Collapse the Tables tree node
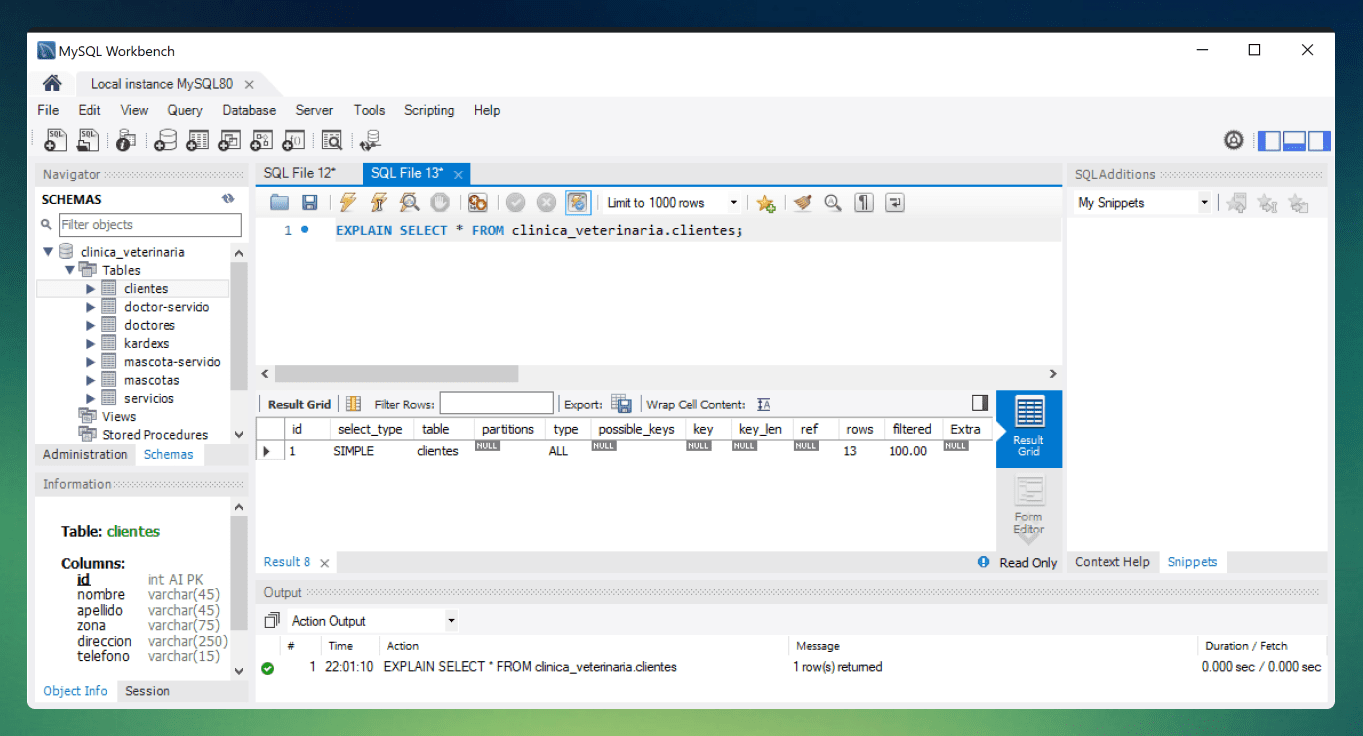 coord(70,270)
